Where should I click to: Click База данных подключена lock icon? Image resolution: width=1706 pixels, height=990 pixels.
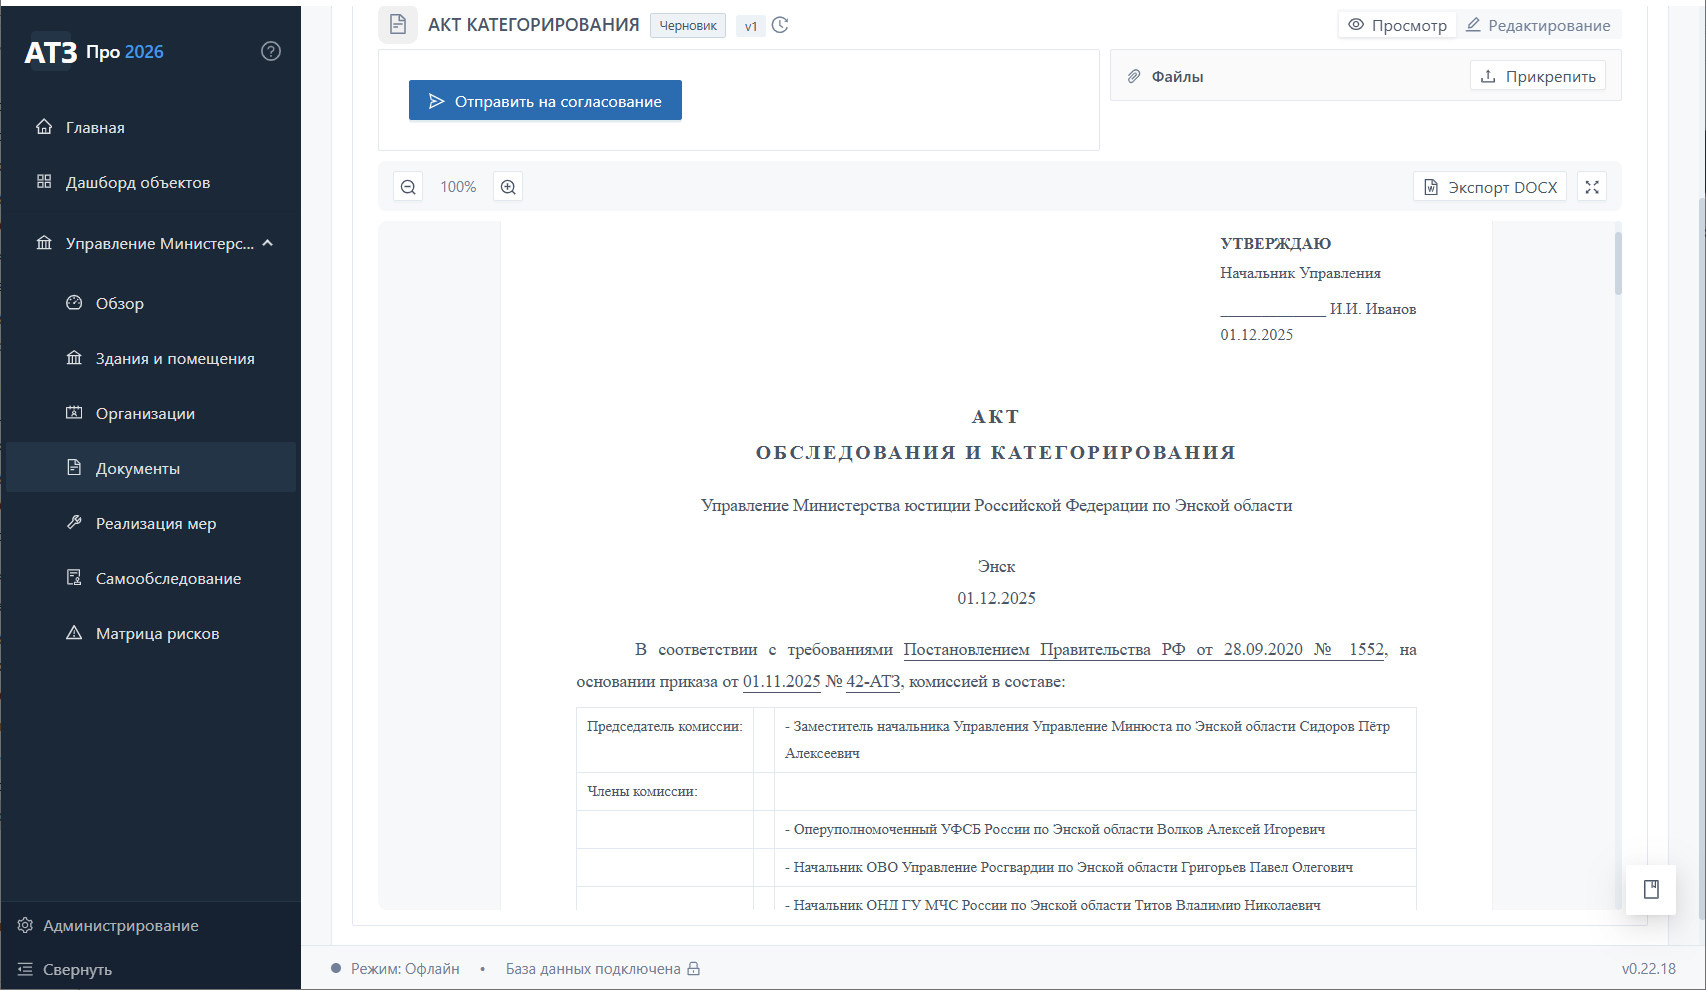click(694, 968)
